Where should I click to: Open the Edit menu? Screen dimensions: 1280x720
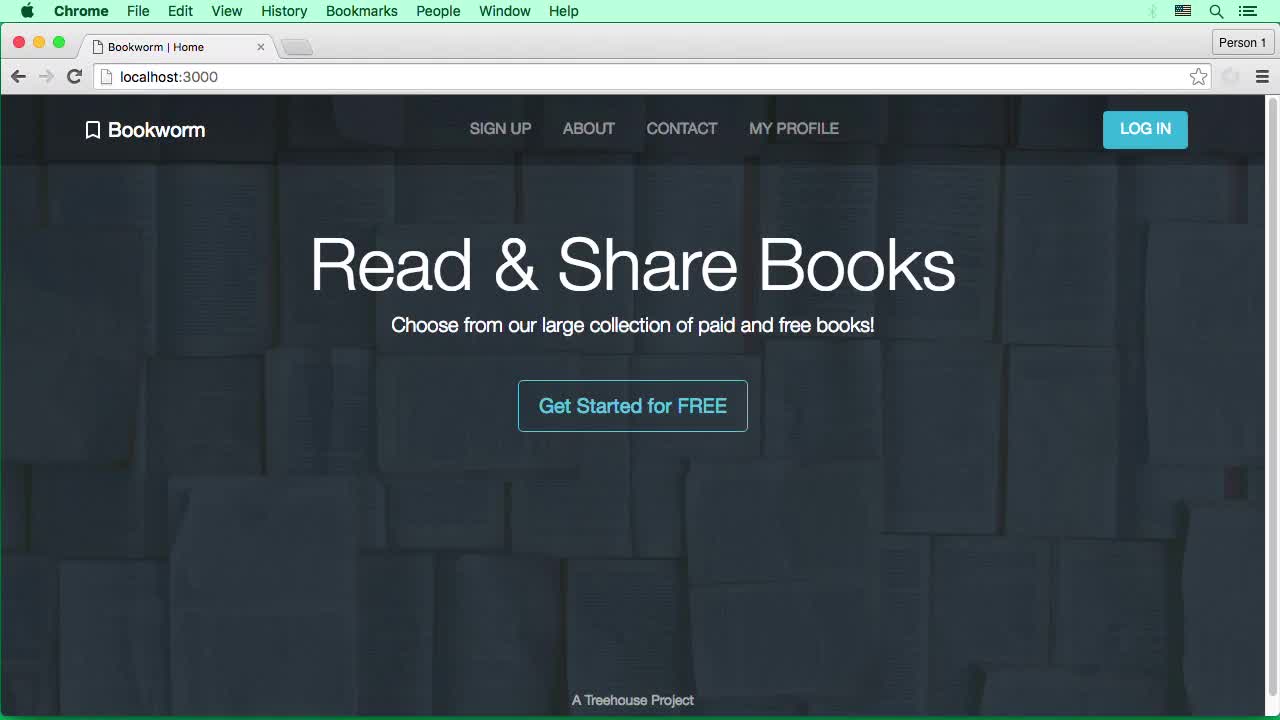(x=180, y=11)
